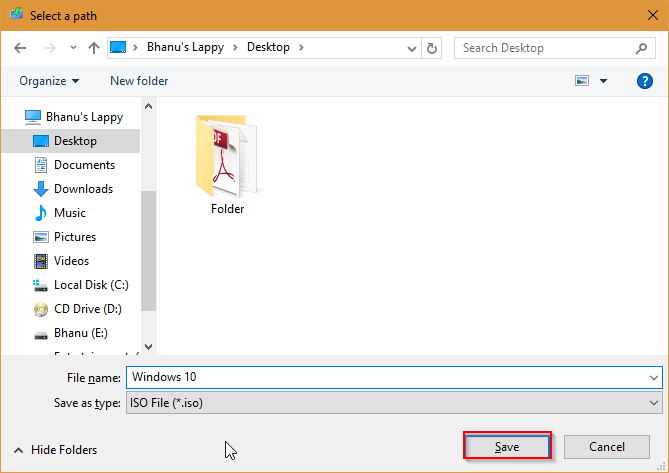The height and width of the screenshot is (473, 669).
Task: Open Videos in navigation pane
Action: [71, 261]
